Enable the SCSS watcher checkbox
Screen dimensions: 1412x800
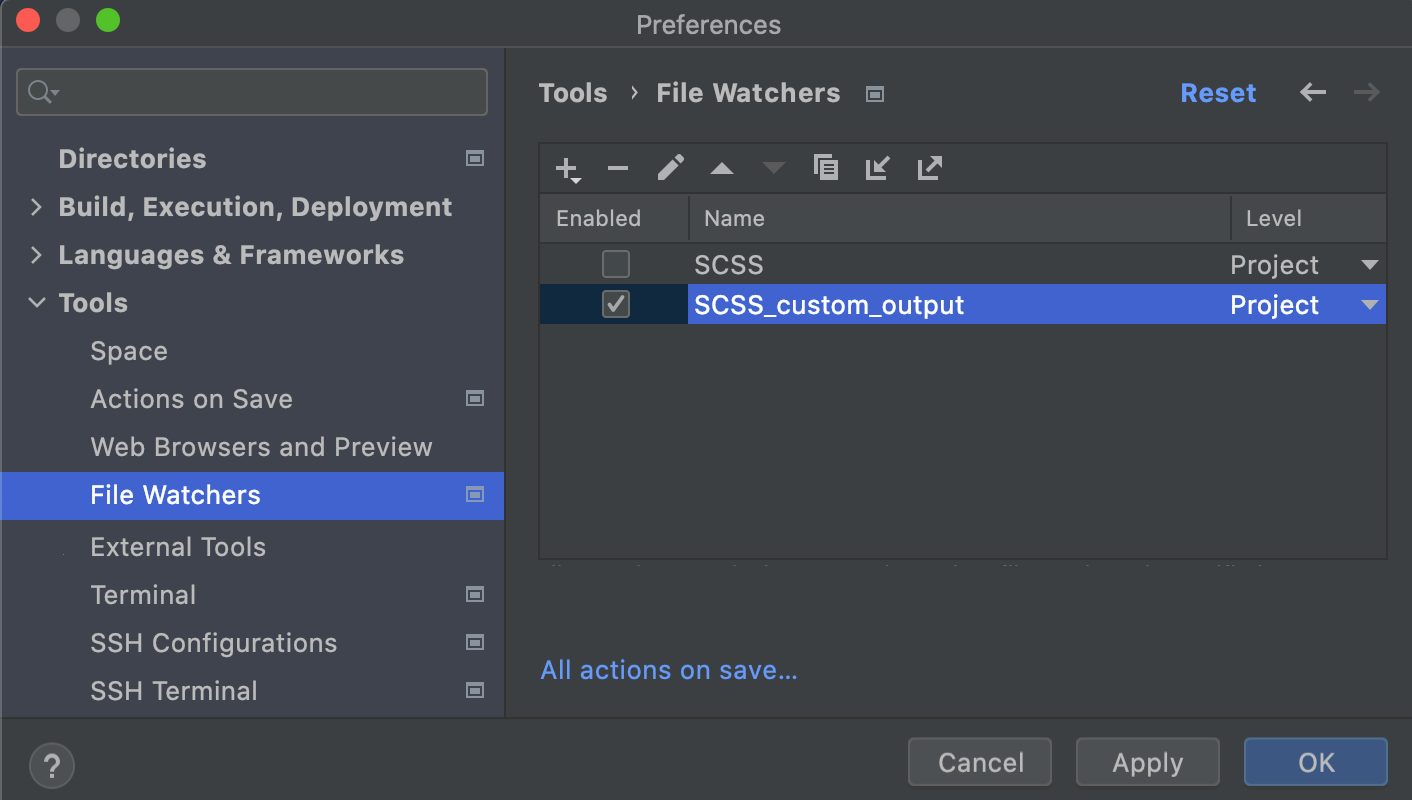(x=615, y=264)
